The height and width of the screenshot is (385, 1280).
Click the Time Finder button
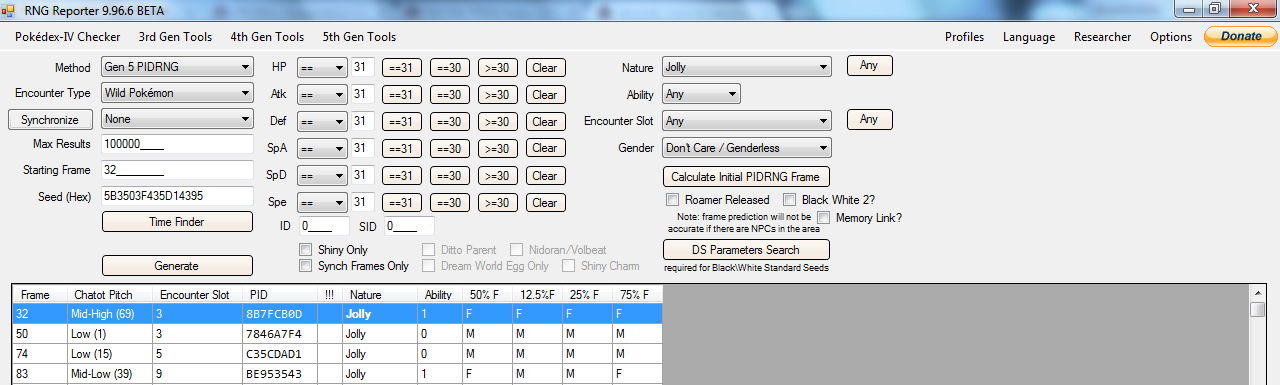tap(177, 222)
